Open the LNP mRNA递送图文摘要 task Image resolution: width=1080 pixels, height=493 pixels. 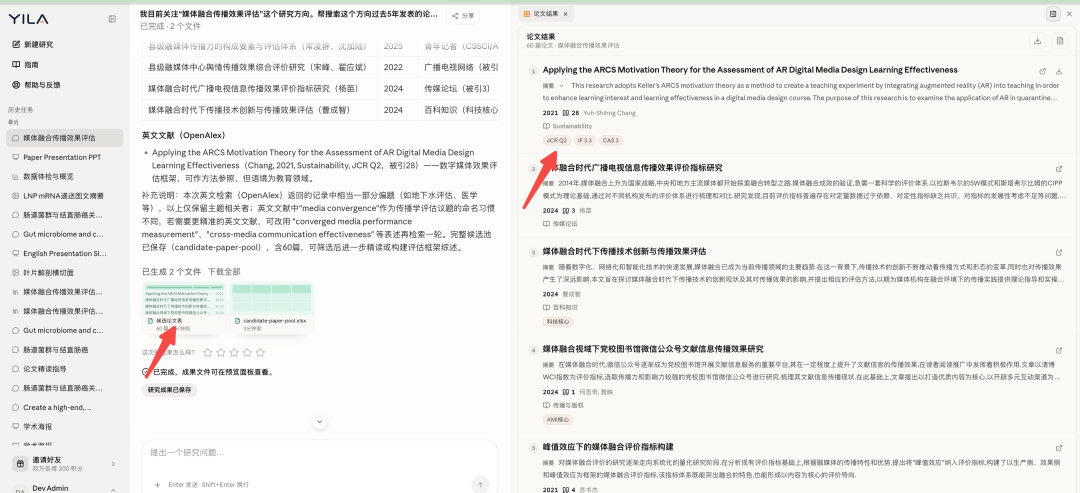(64, 196)
